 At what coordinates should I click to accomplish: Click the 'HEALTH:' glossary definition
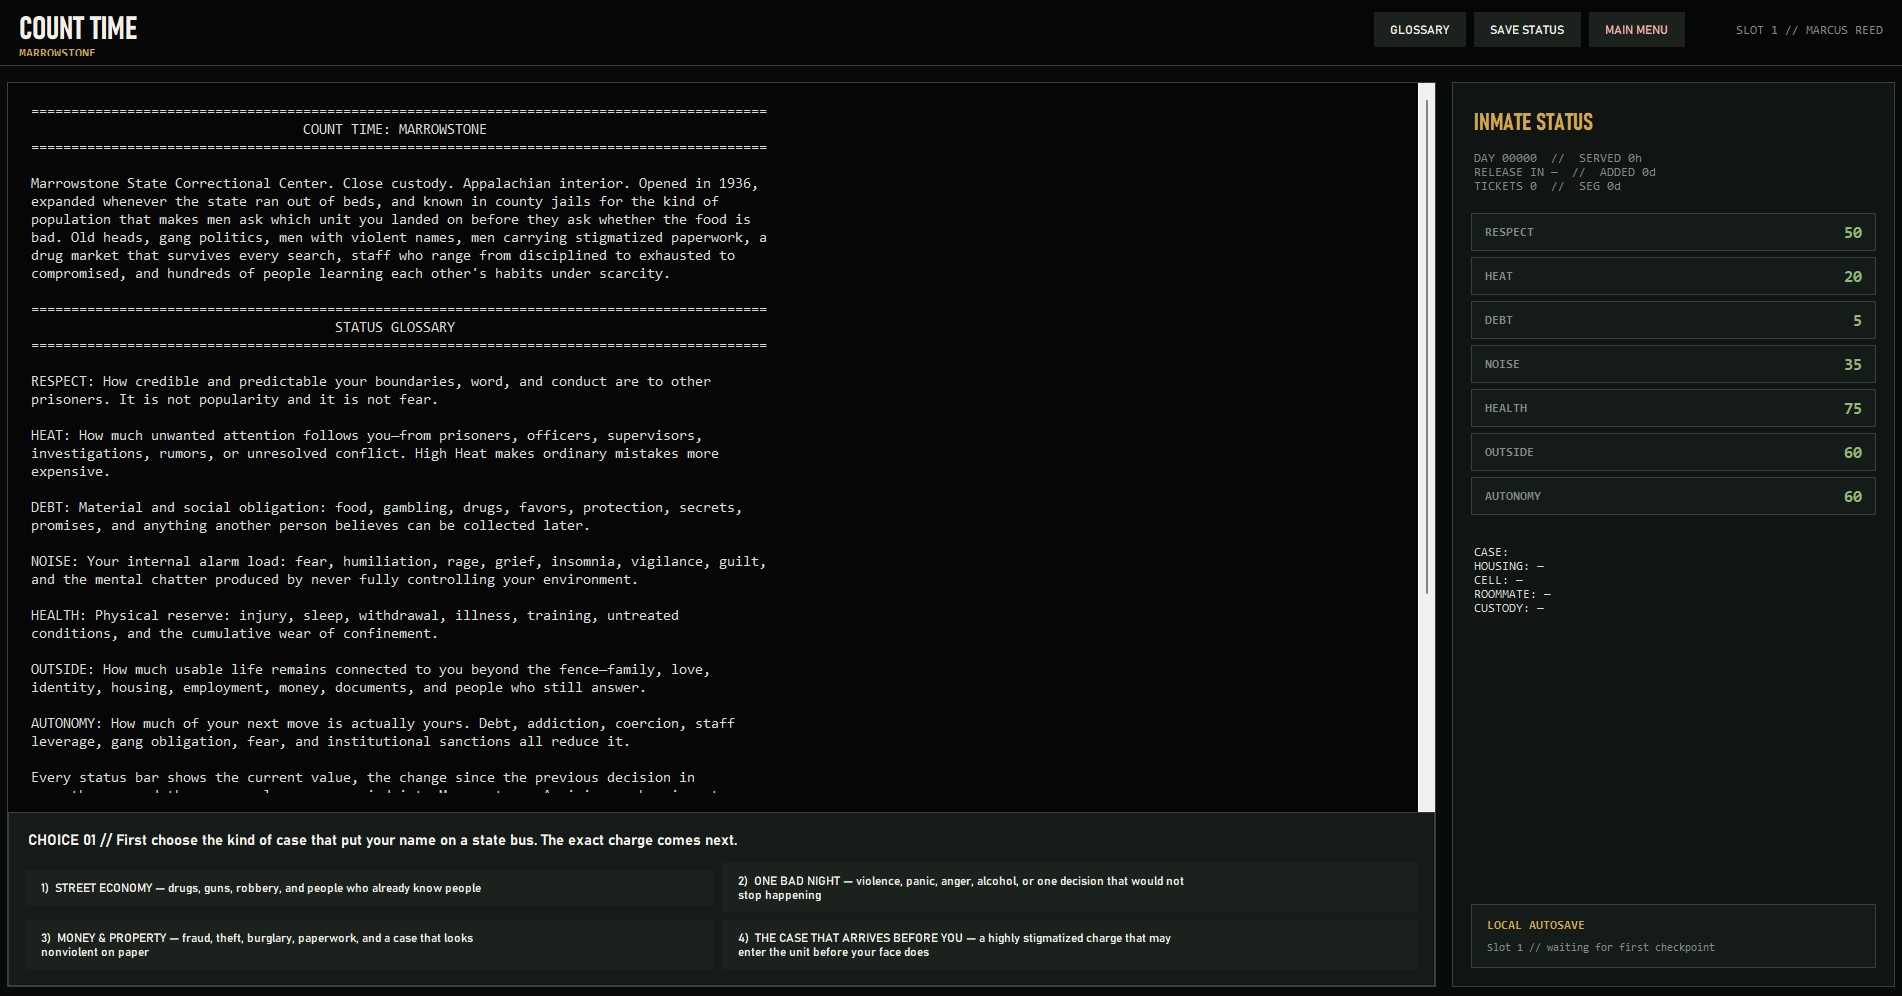tap(355, 624)
